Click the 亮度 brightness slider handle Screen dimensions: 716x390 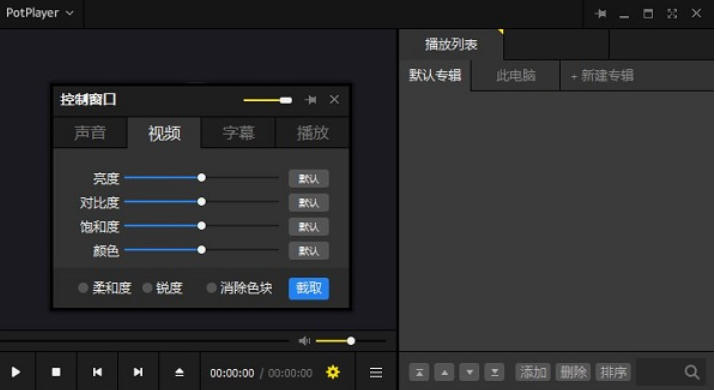coord(201,178)
